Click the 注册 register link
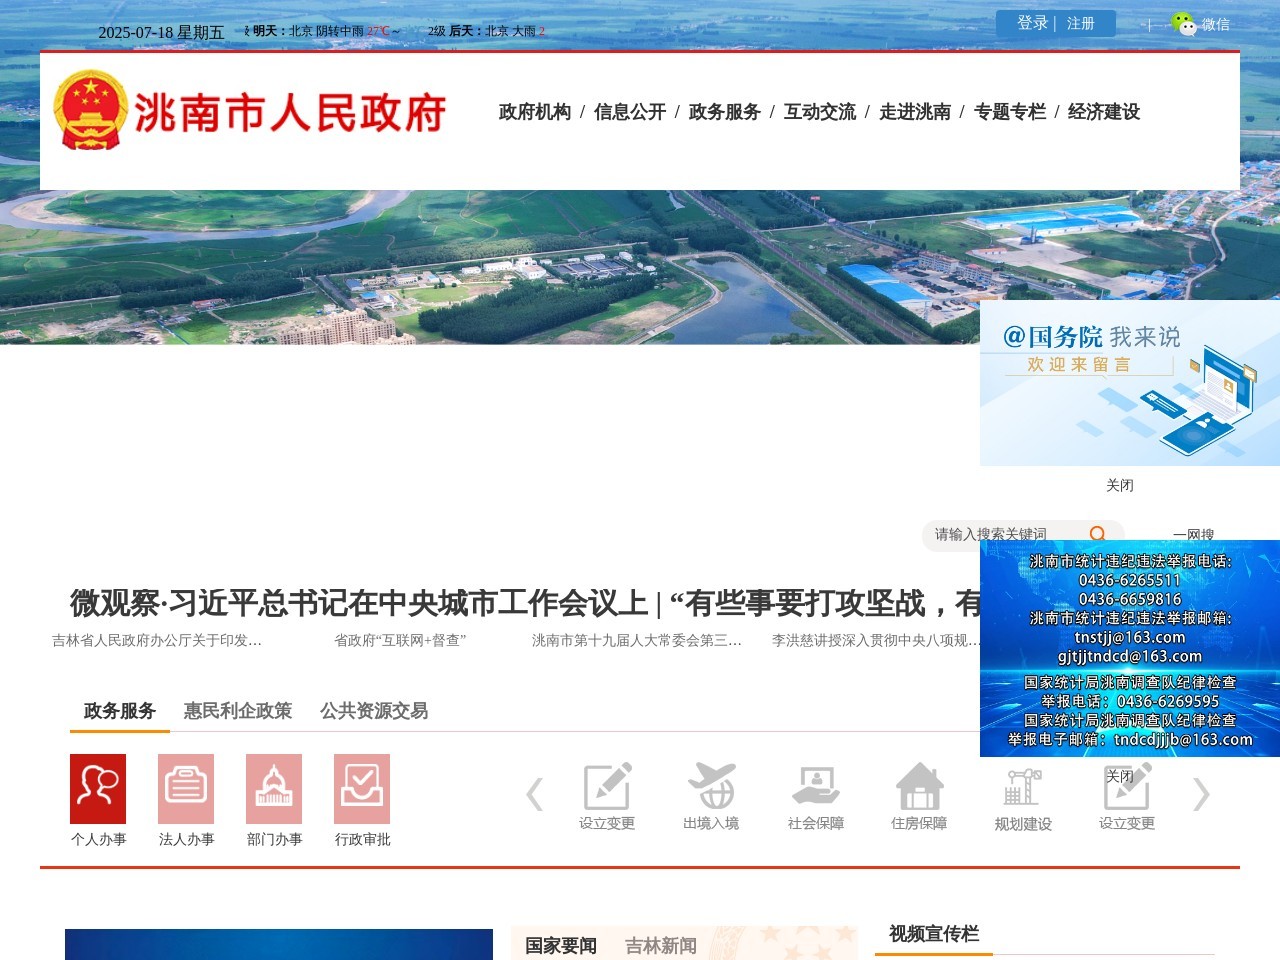 click(1081, 23)
